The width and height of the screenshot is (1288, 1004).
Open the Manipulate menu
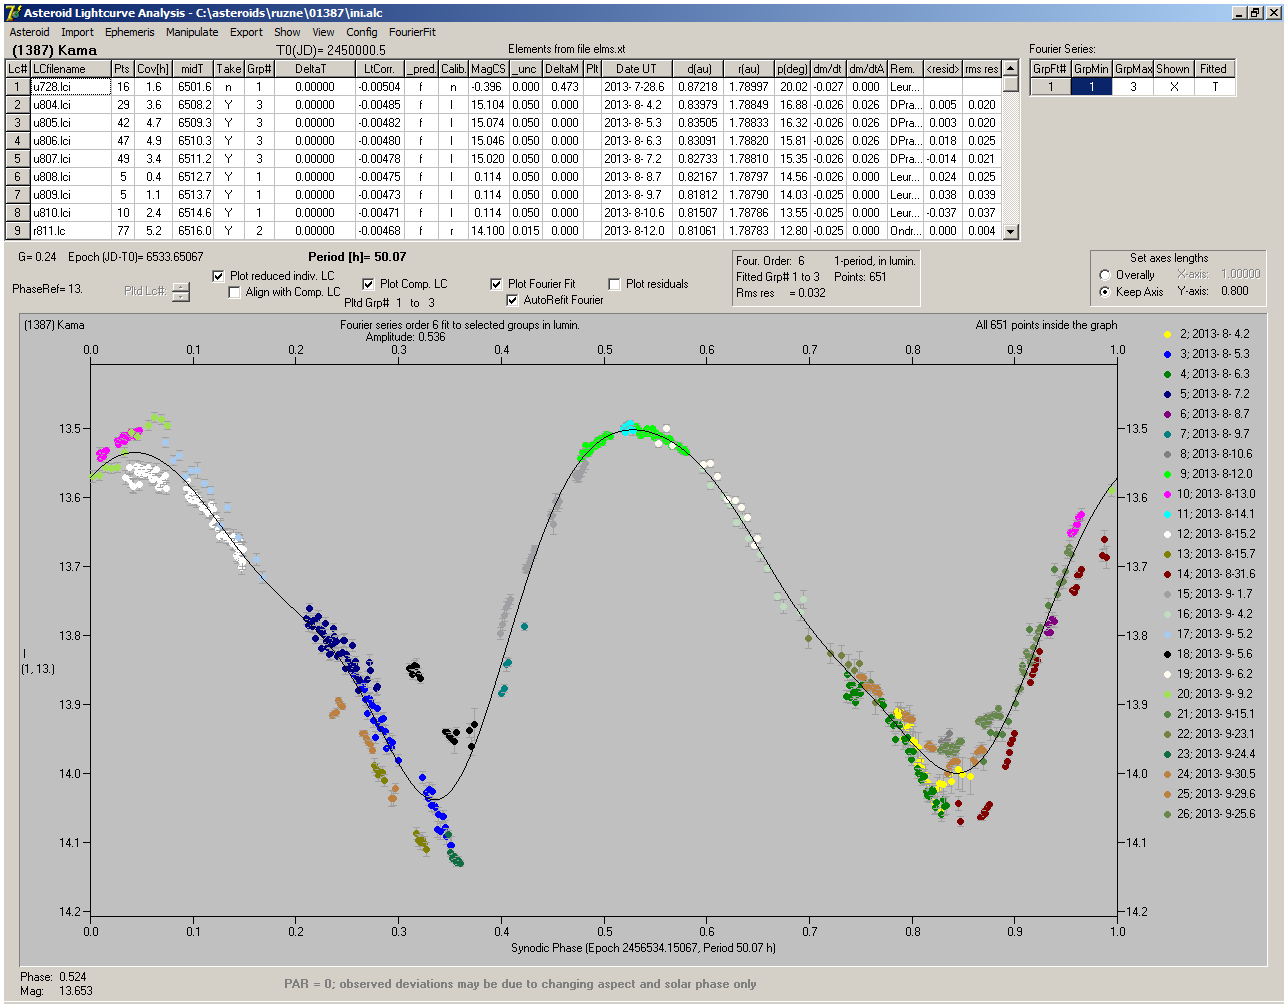pyautogui.click(x=192, y=32)
